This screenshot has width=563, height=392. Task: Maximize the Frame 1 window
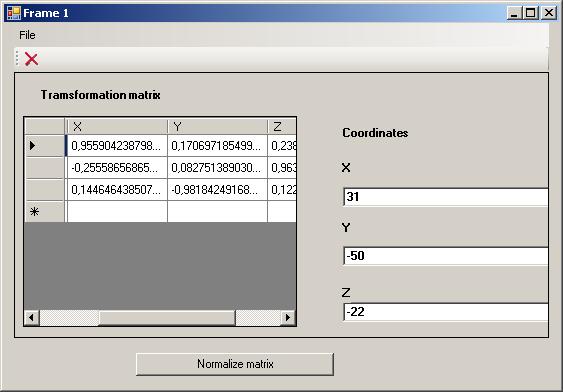coord(530,13)
